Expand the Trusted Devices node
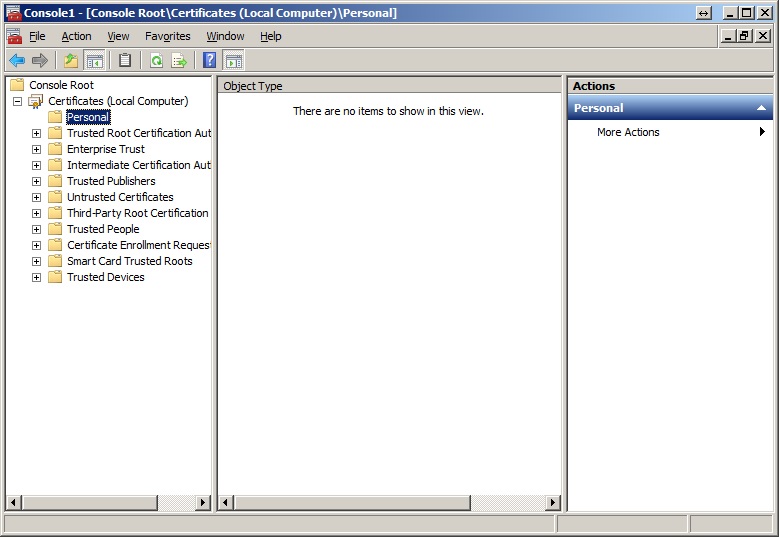This screenshot has width=780, height=539. tap(36, 277)
